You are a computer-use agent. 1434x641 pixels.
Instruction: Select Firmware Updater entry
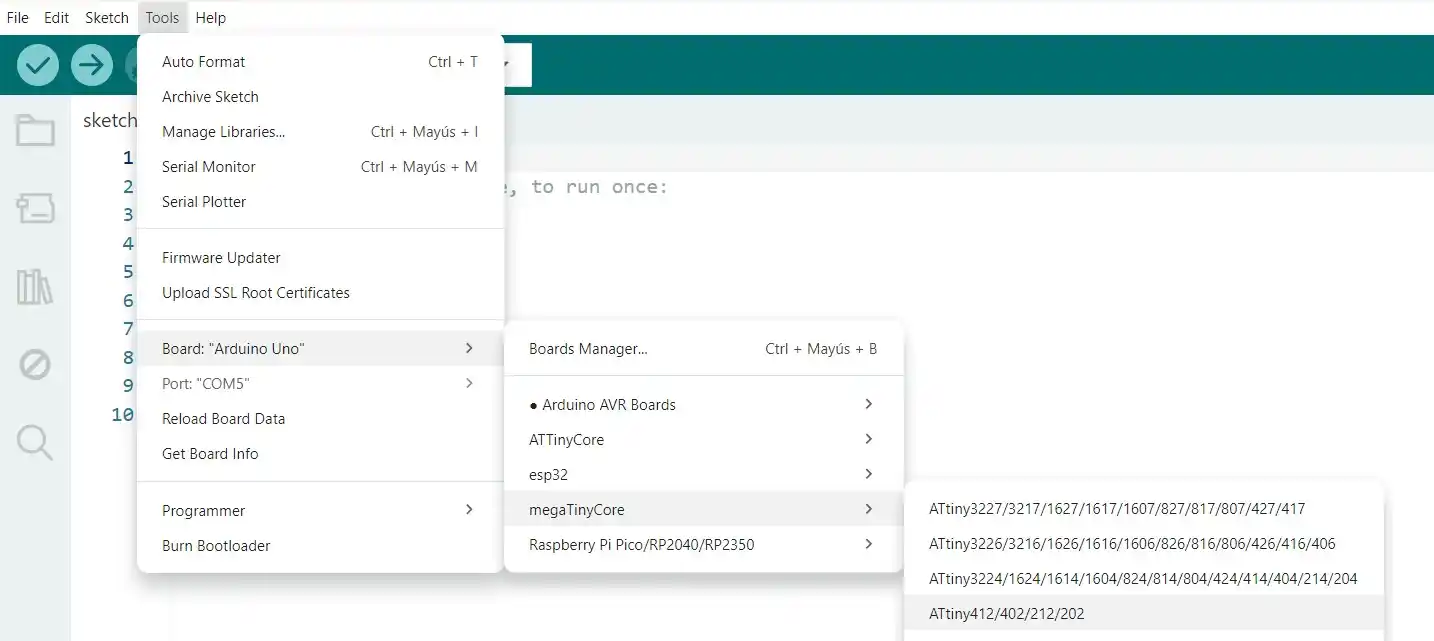tap(320, 258)
